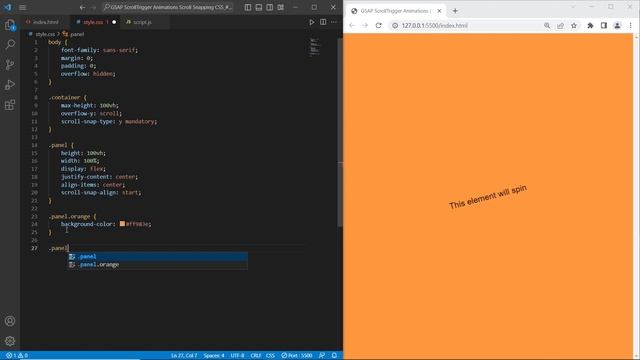Open the Run and Debug view

[x=10, y=84]
